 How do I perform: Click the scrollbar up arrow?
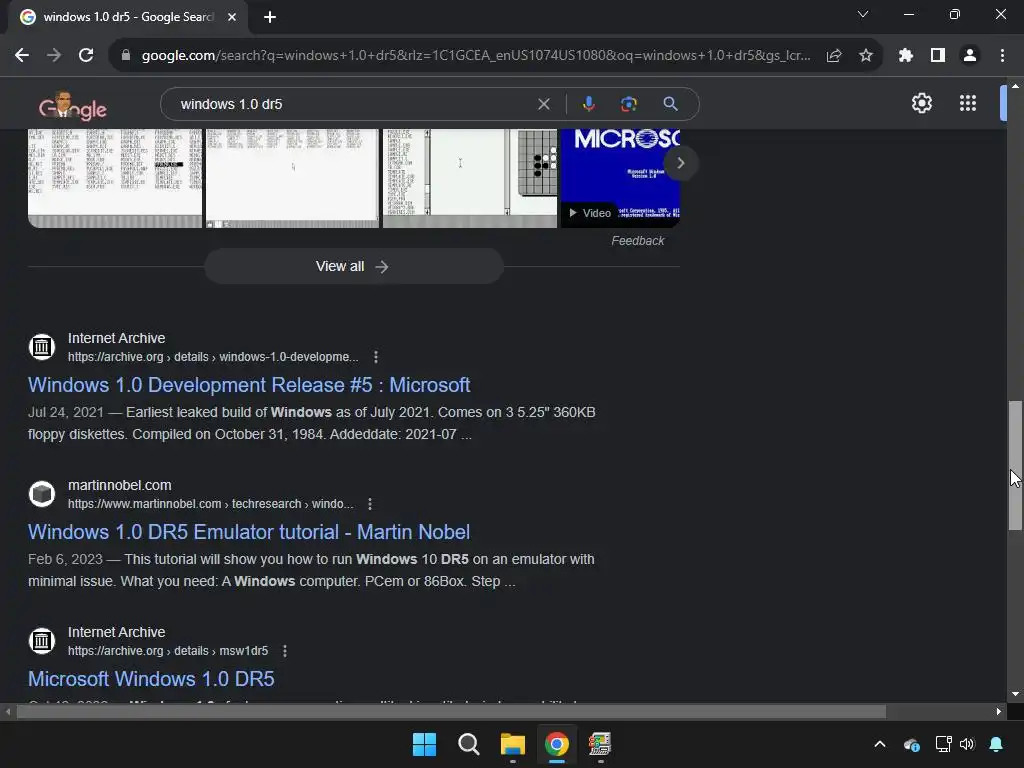click(1015, 86)
